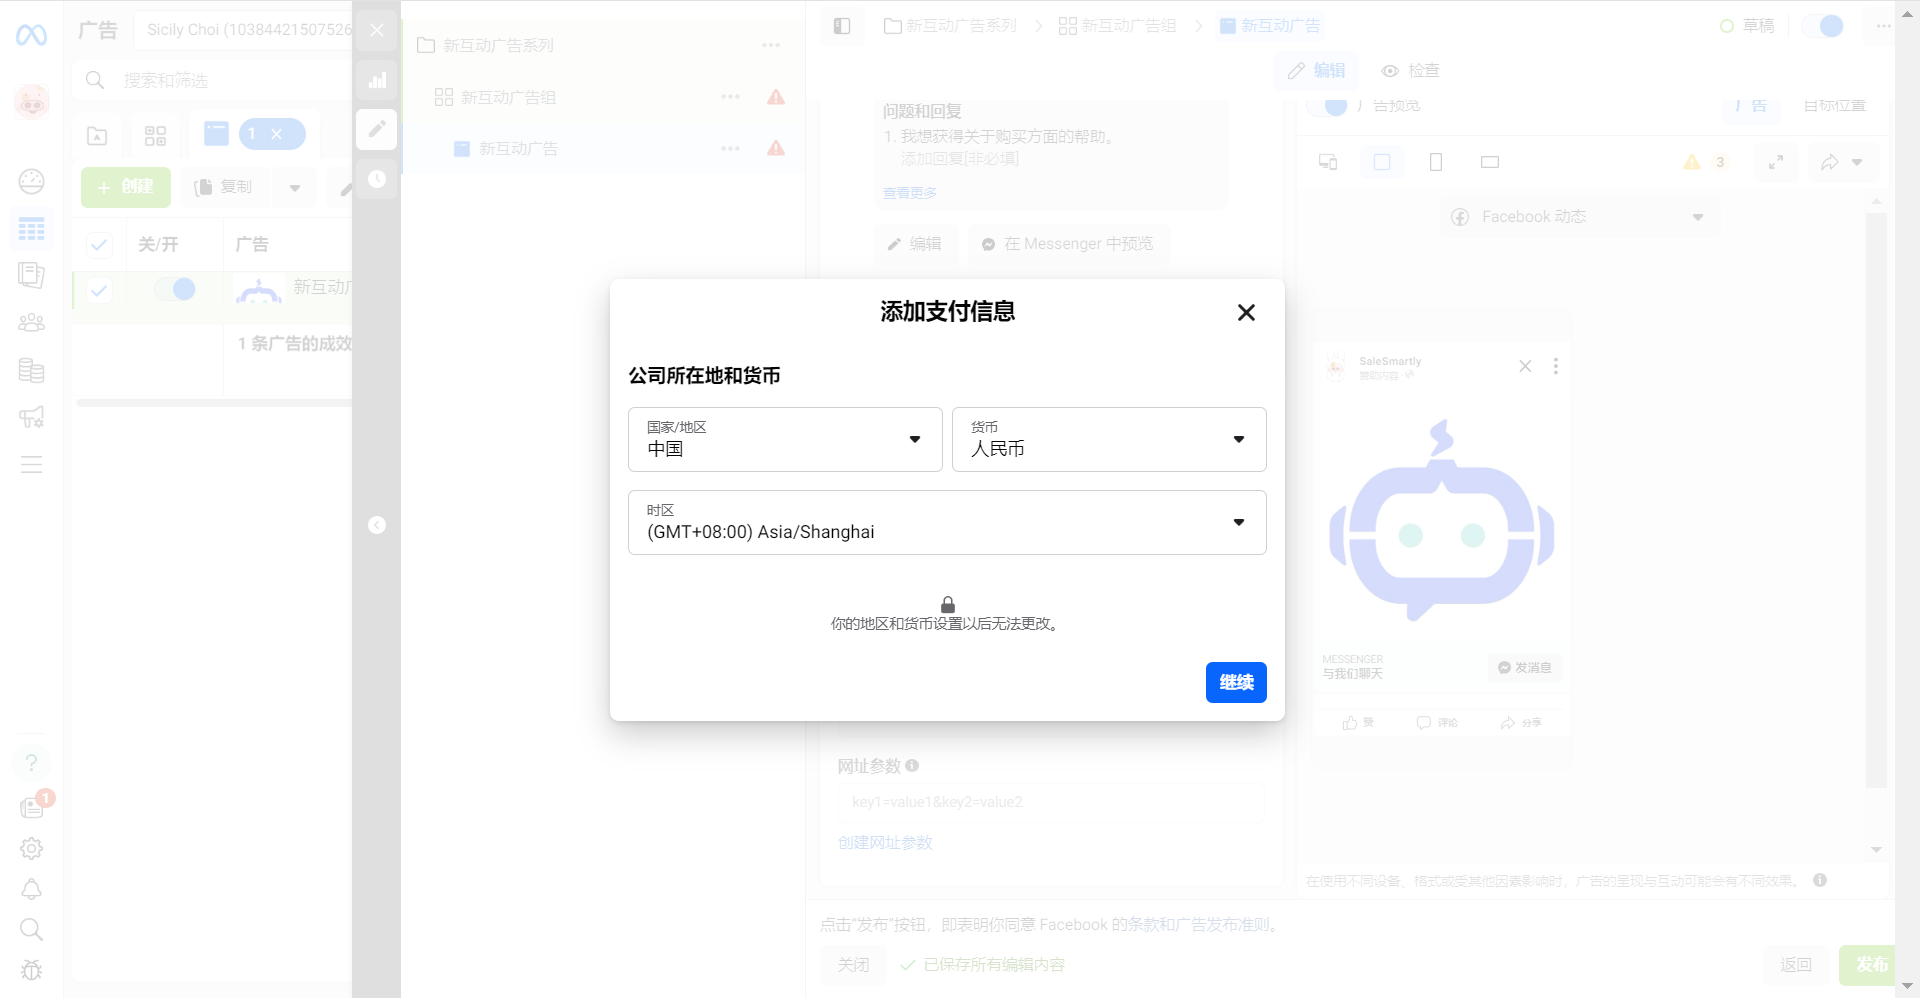Click the preview pane vertical scrollbar
Screen dimensions: 1920x998
[x=1876, y=500]
